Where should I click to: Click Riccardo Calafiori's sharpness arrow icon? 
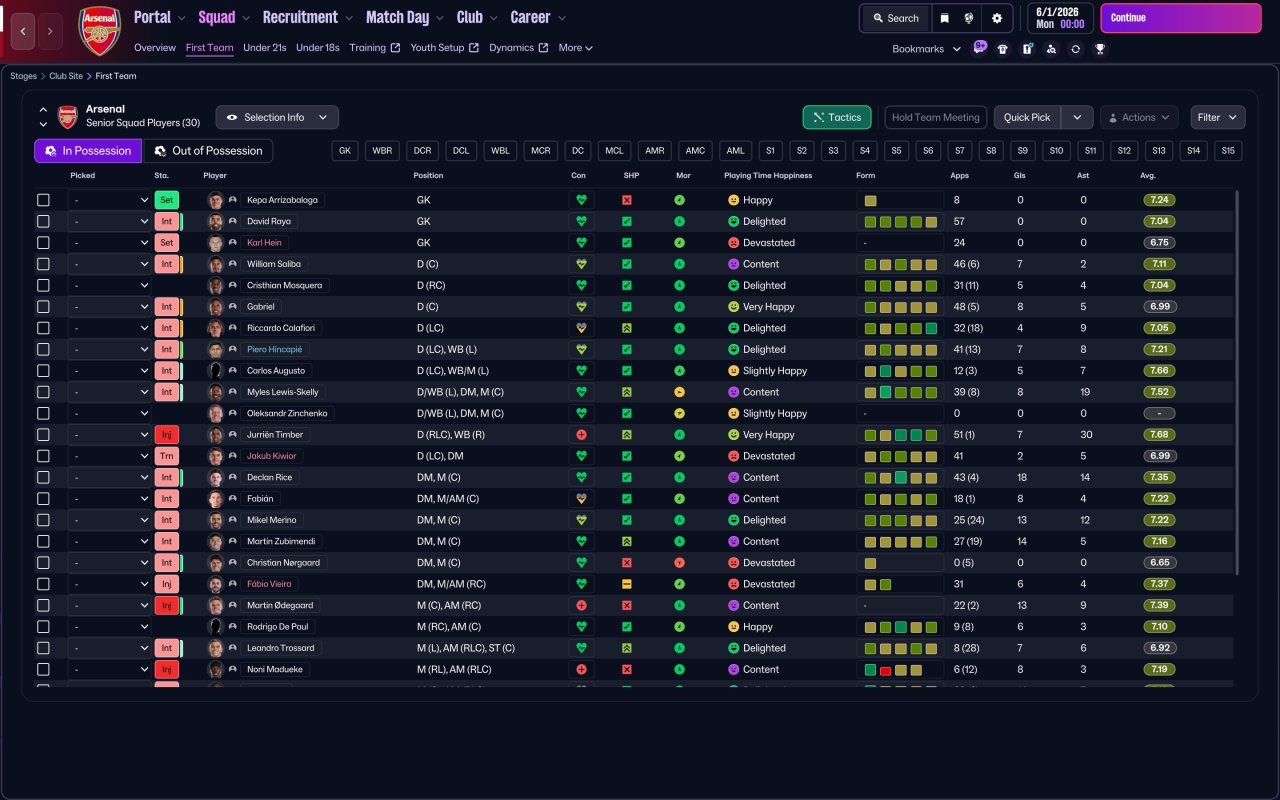627,328
